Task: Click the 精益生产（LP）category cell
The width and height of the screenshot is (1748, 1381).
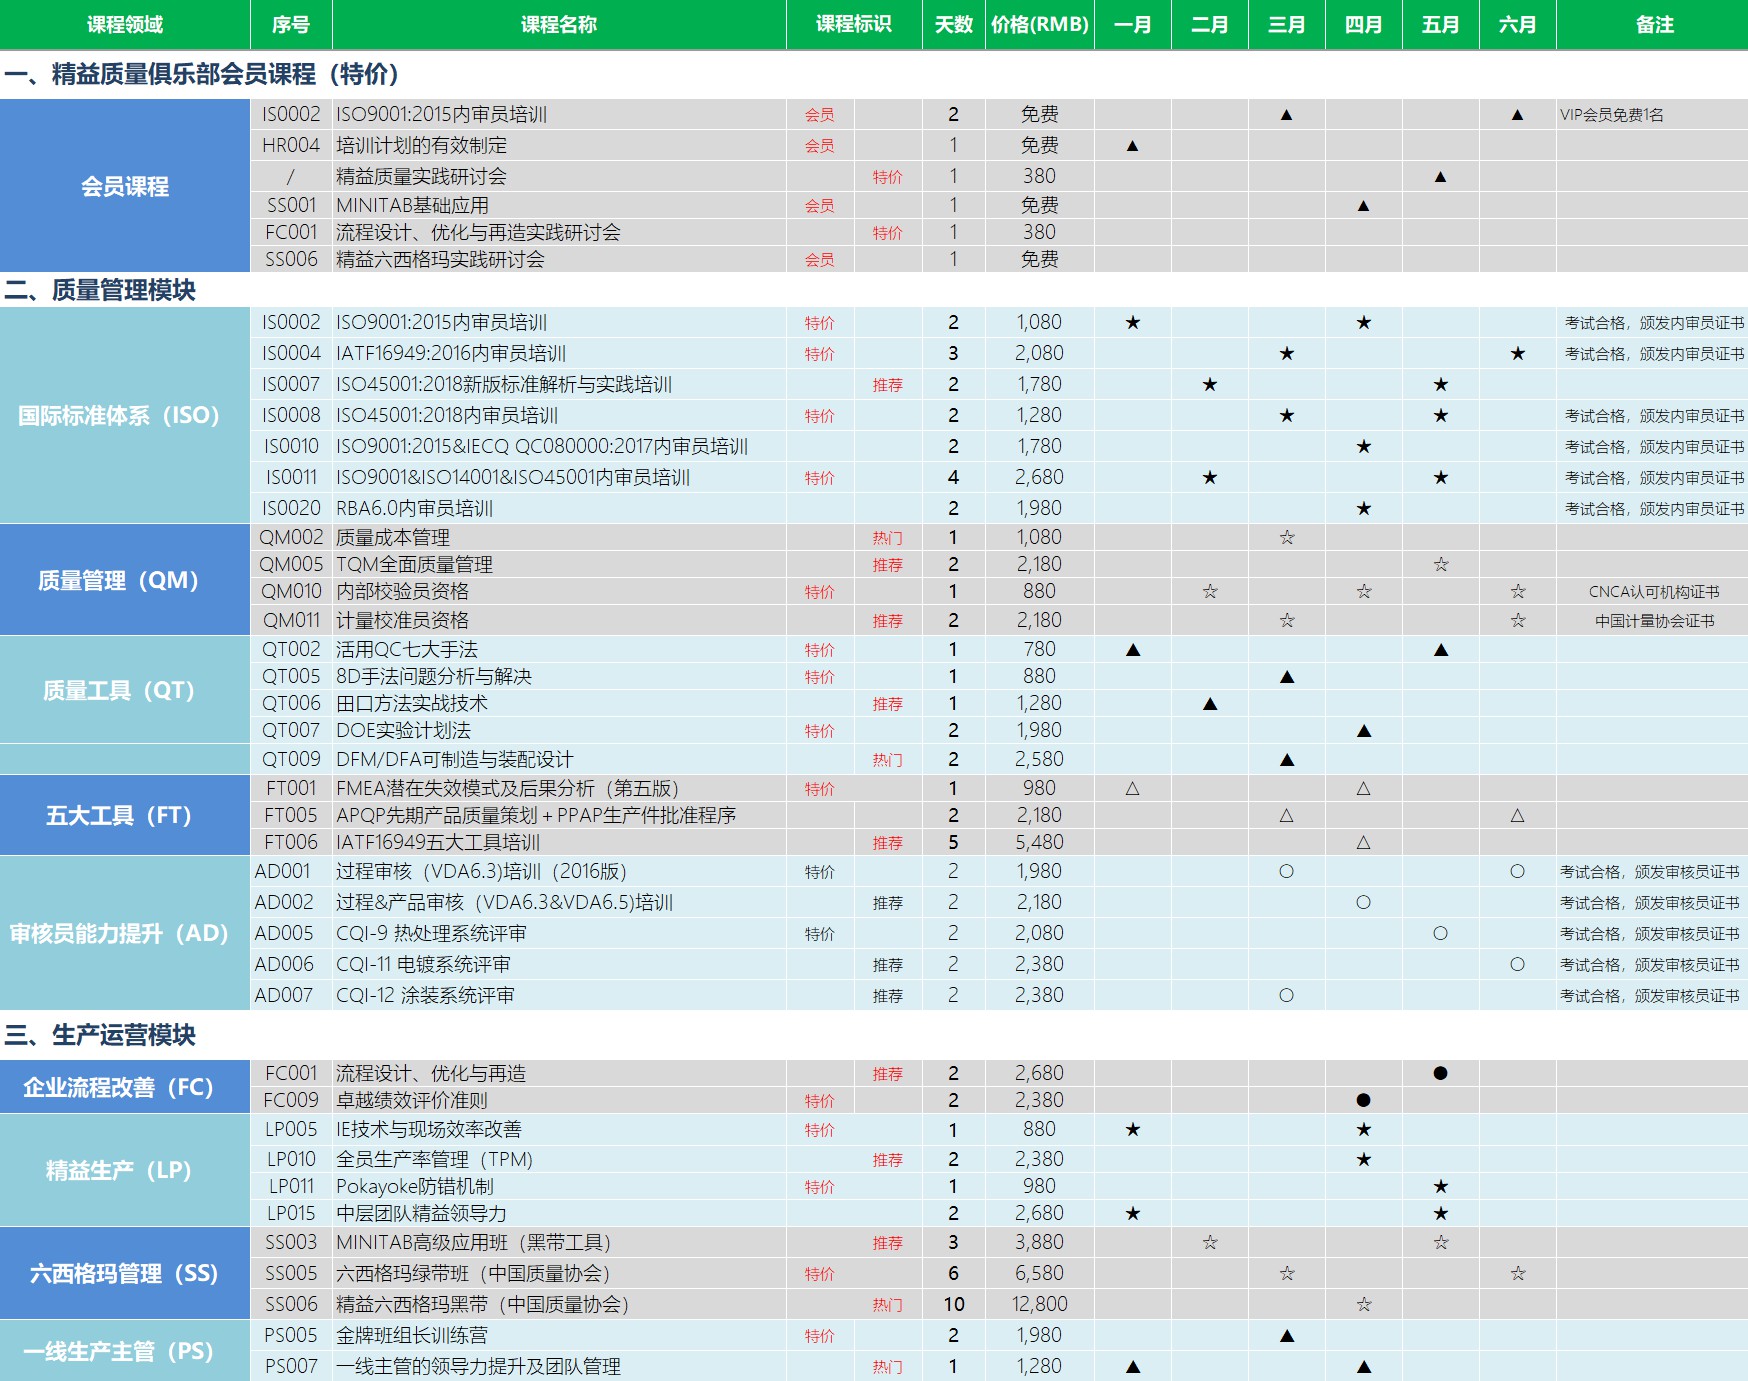Action: 124,1170
